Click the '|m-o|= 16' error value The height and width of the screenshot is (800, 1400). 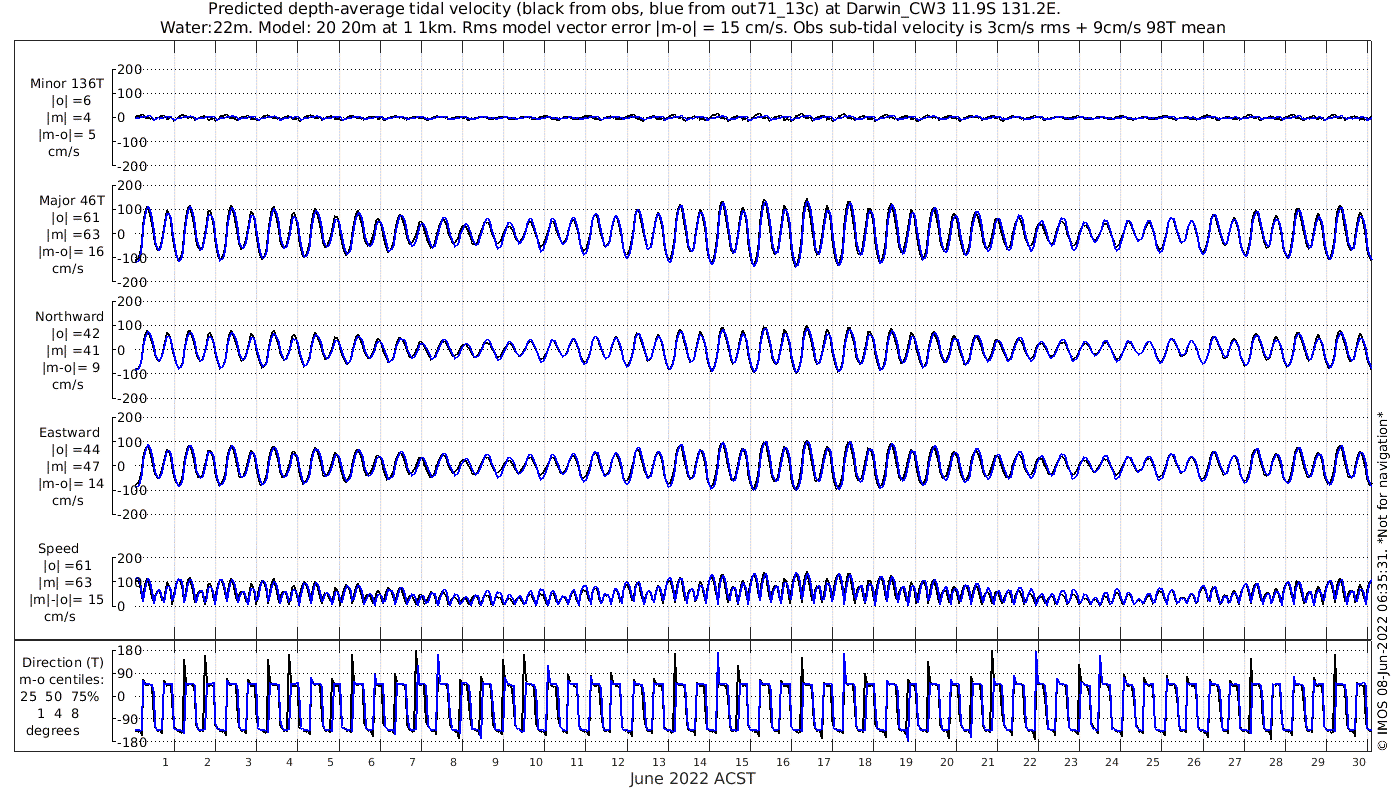(71, 252)
